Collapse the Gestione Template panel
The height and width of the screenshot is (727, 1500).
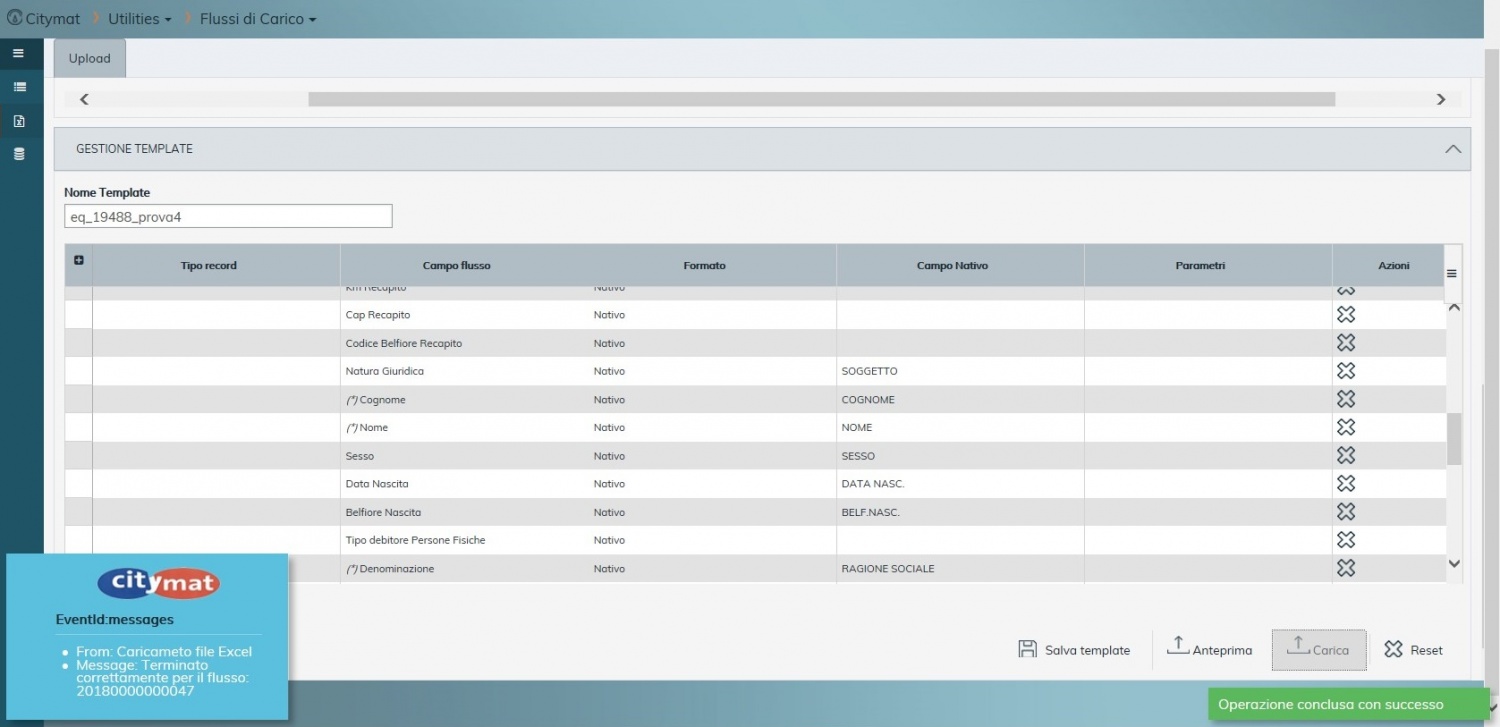coord(1452,149)
